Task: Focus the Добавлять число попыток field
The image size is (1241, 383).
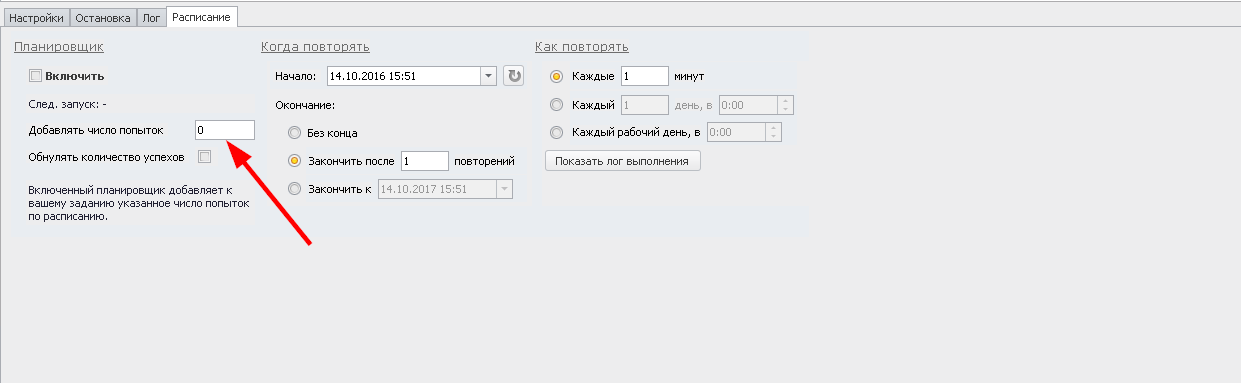Action: click(x=225, y=130)
